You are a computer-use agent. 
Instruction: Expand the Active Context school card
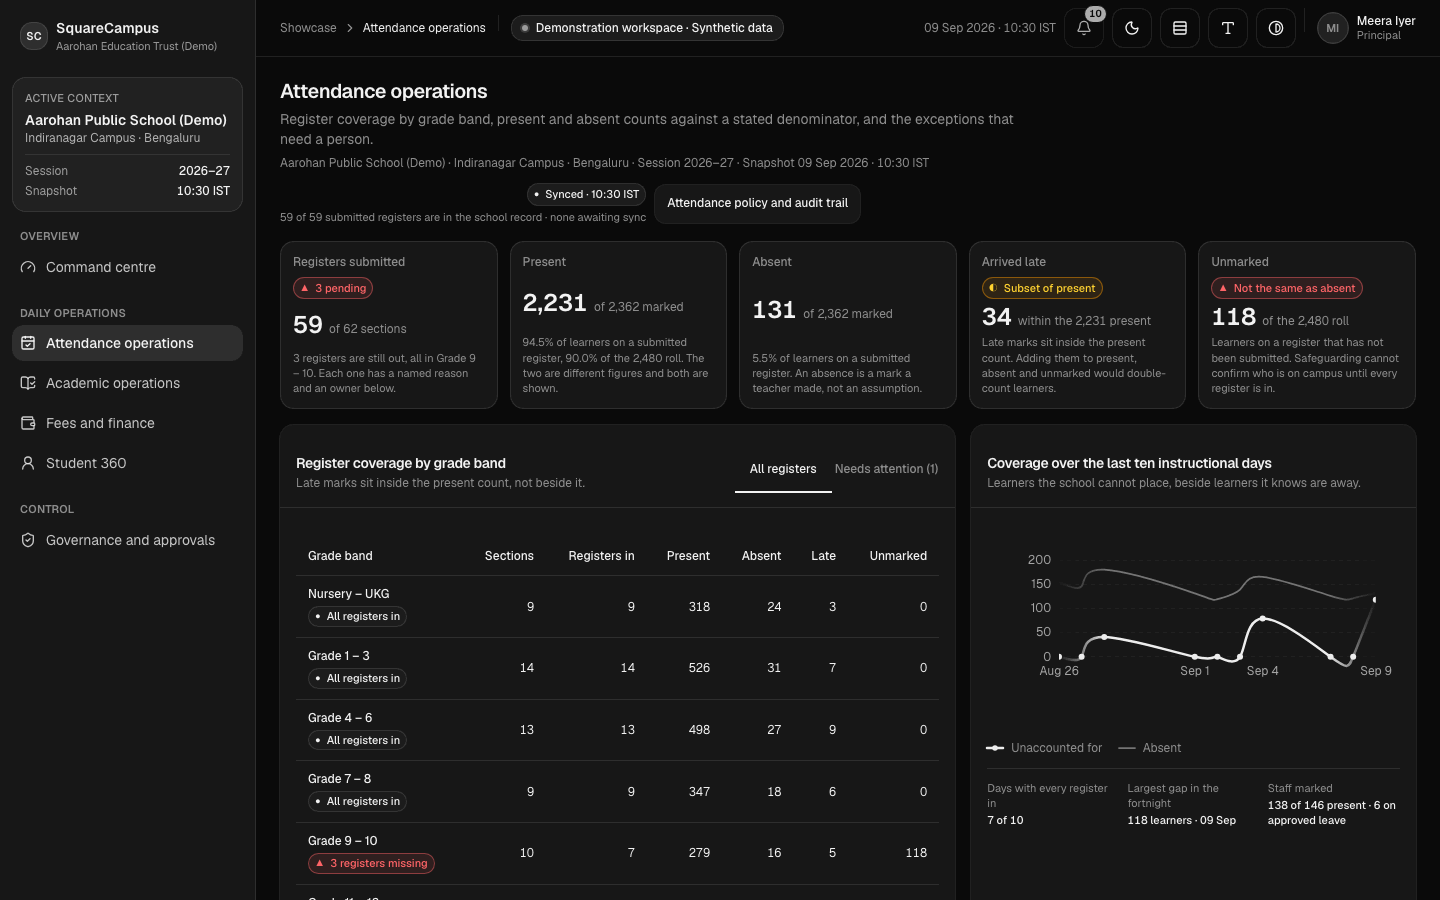(127, 144)
